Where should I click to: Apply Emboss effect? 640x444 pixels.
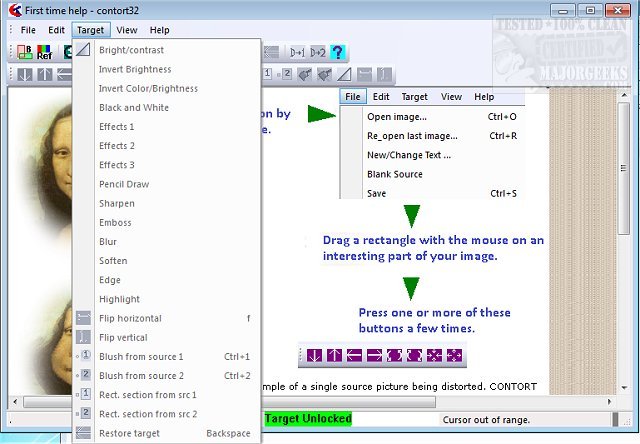coord(167,222)
